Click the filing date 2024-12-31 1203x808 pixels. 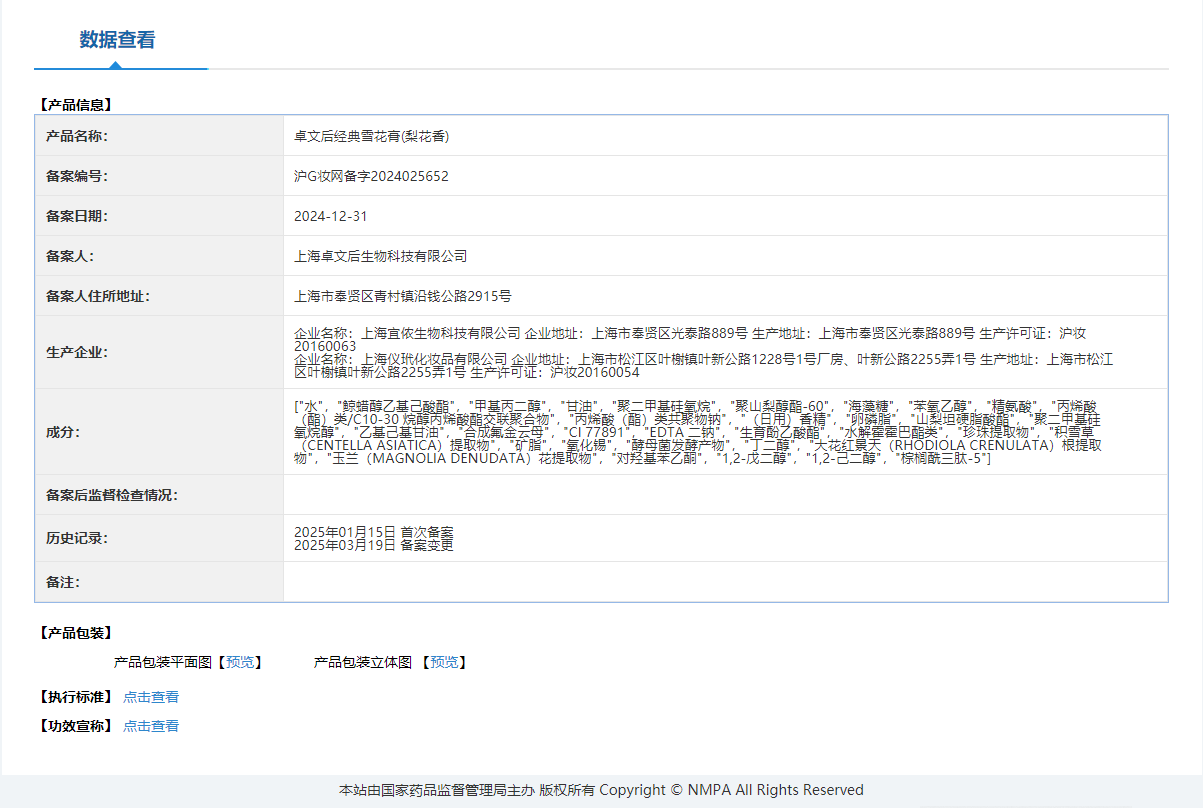[331, 216]
